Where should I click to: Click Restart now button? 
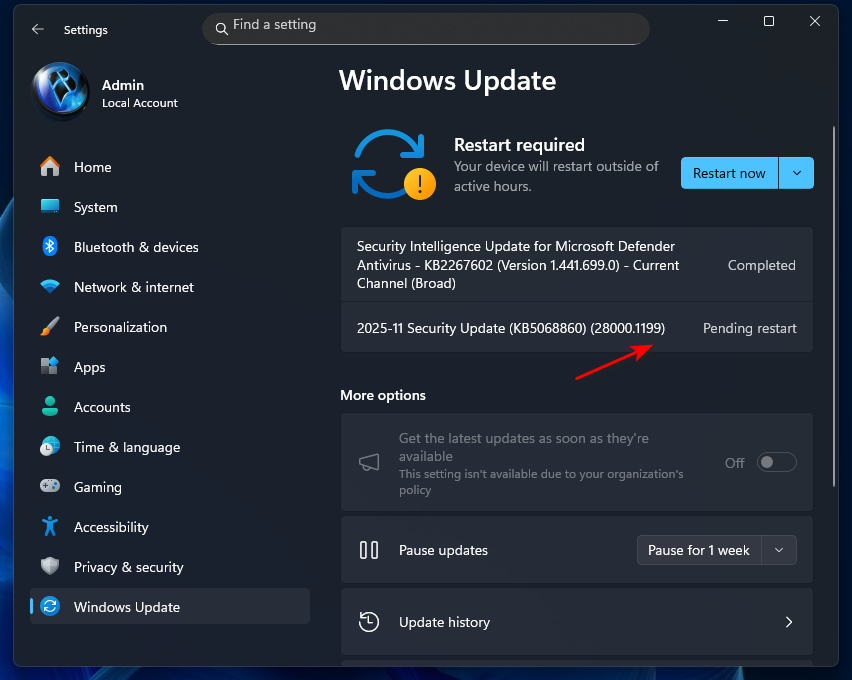(729, 173)
